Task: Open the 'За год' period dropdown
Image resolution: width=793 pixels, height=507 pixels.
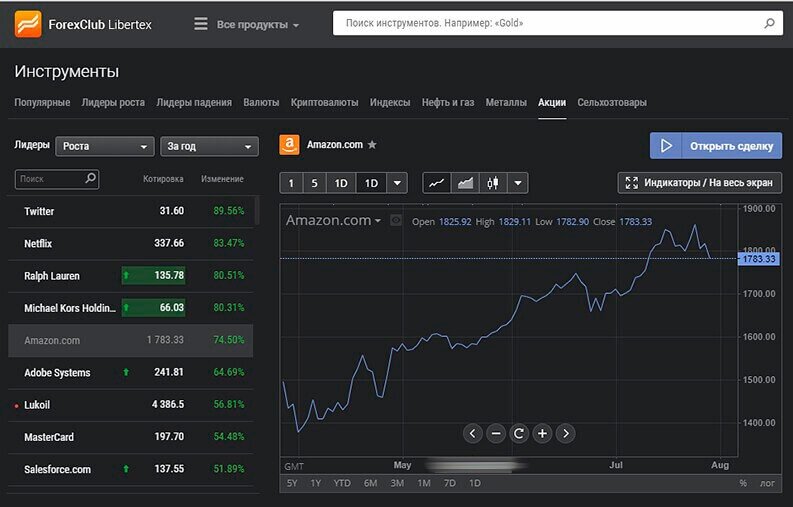Action: pyautogui.click(x=209, y=146)
